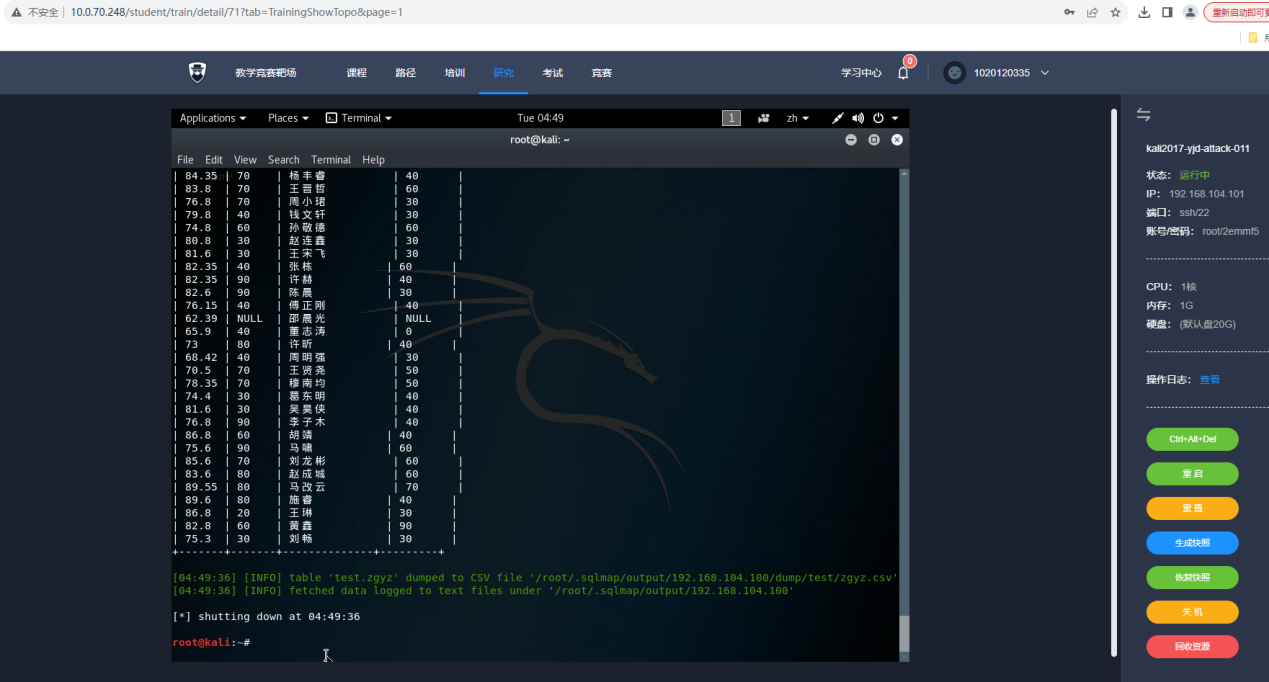Open the 学习中心 link
Image resolution: width=1269 pixels, height=682 pixels.
(861, 73)
